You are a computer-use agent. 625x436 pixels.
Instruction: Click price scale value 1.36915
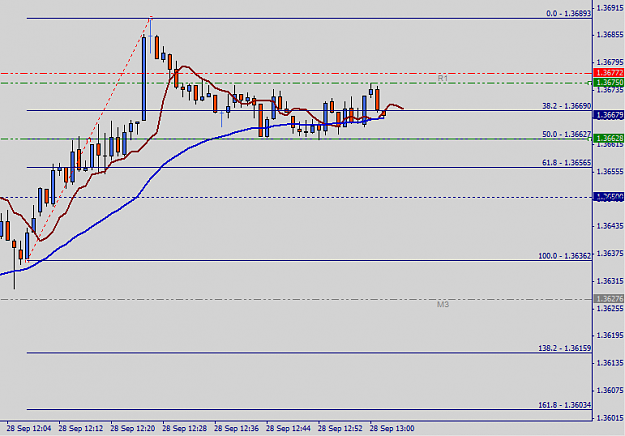(610, 8)
